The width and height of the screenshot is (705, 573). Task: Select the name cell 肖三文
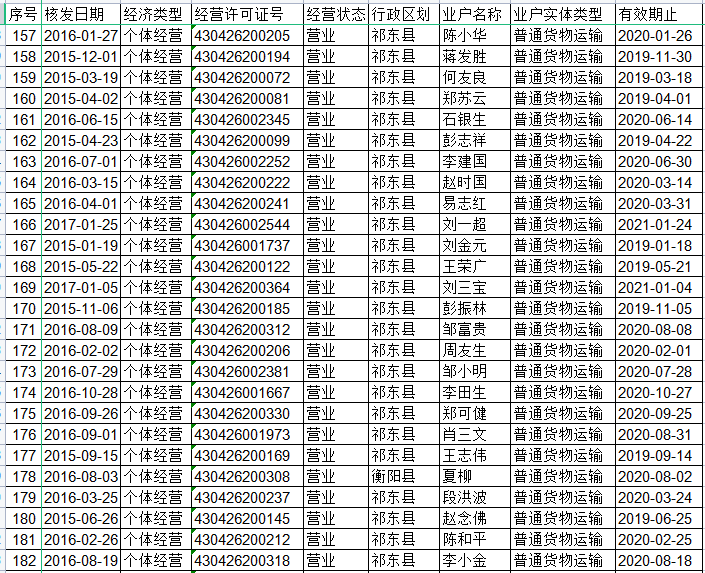464,435
